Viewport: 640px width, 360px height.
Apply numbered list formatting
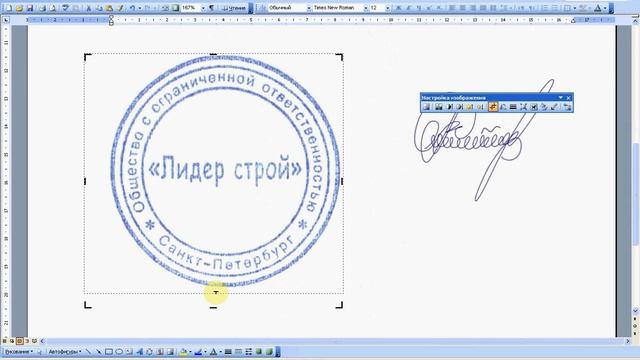click(545, 8)
